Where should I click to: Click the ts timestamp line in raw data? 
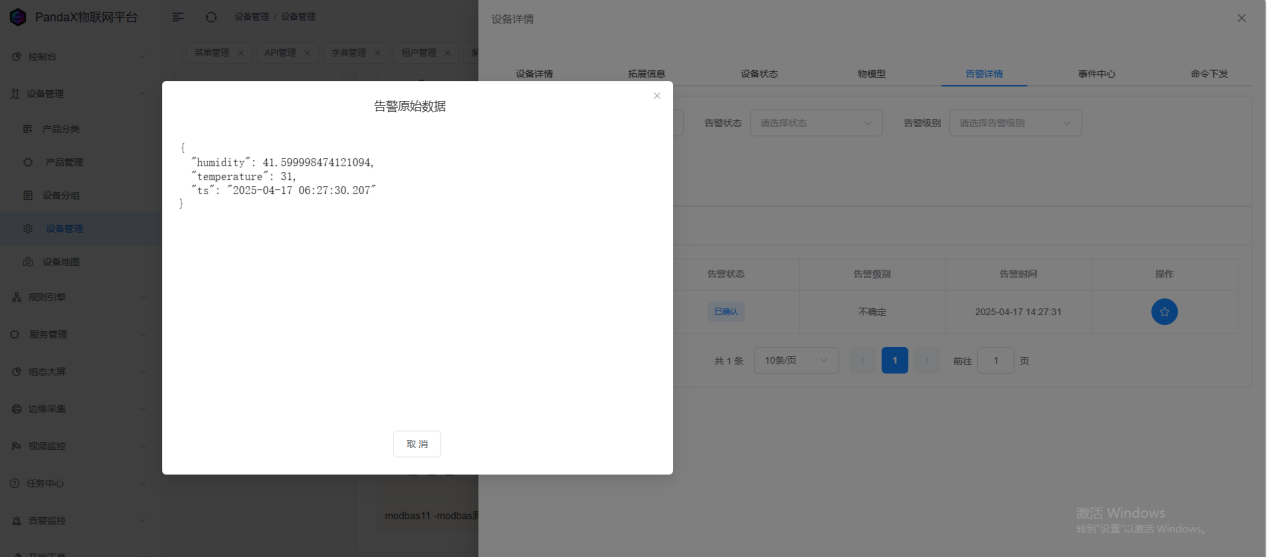(x=284, y=190)
